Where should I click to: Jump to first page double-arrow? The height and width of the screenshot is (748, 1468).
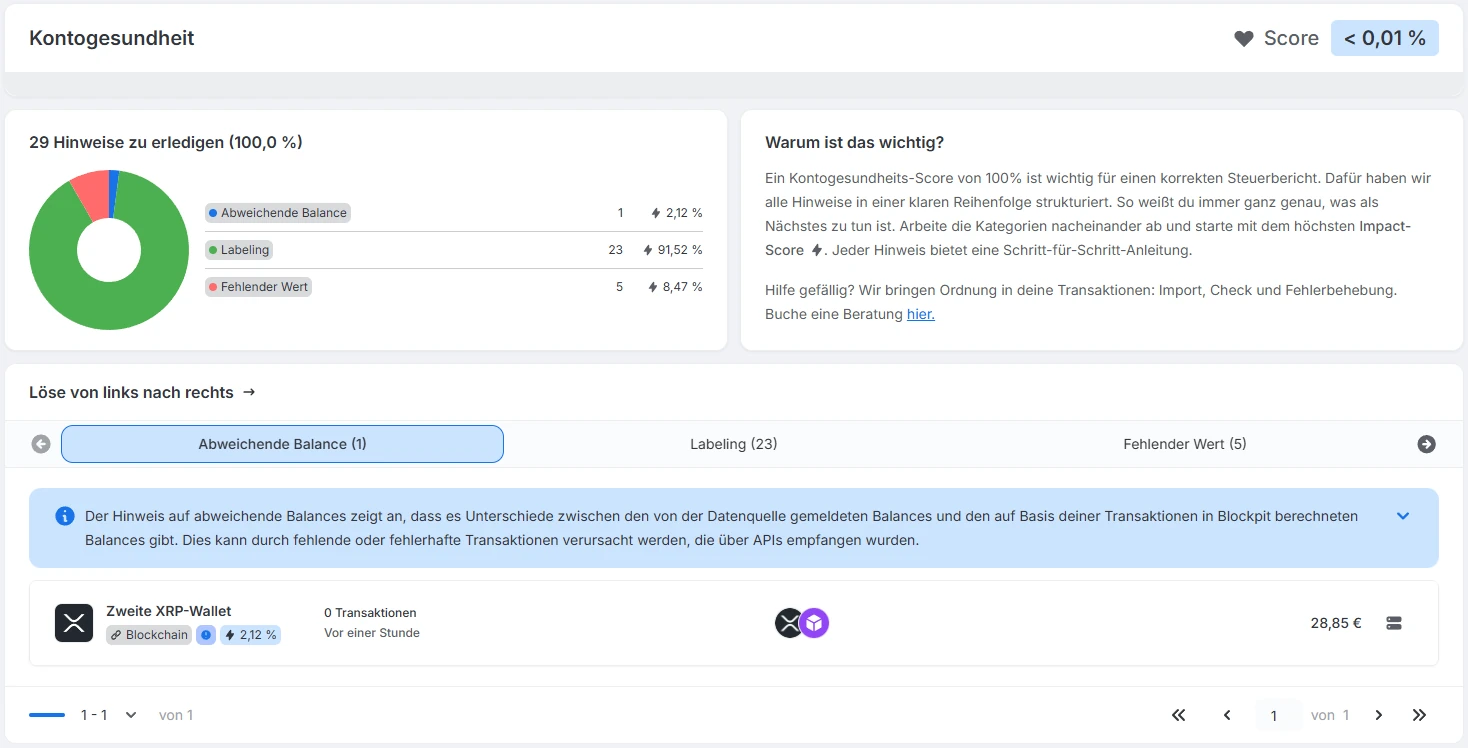click(1178, 715)
